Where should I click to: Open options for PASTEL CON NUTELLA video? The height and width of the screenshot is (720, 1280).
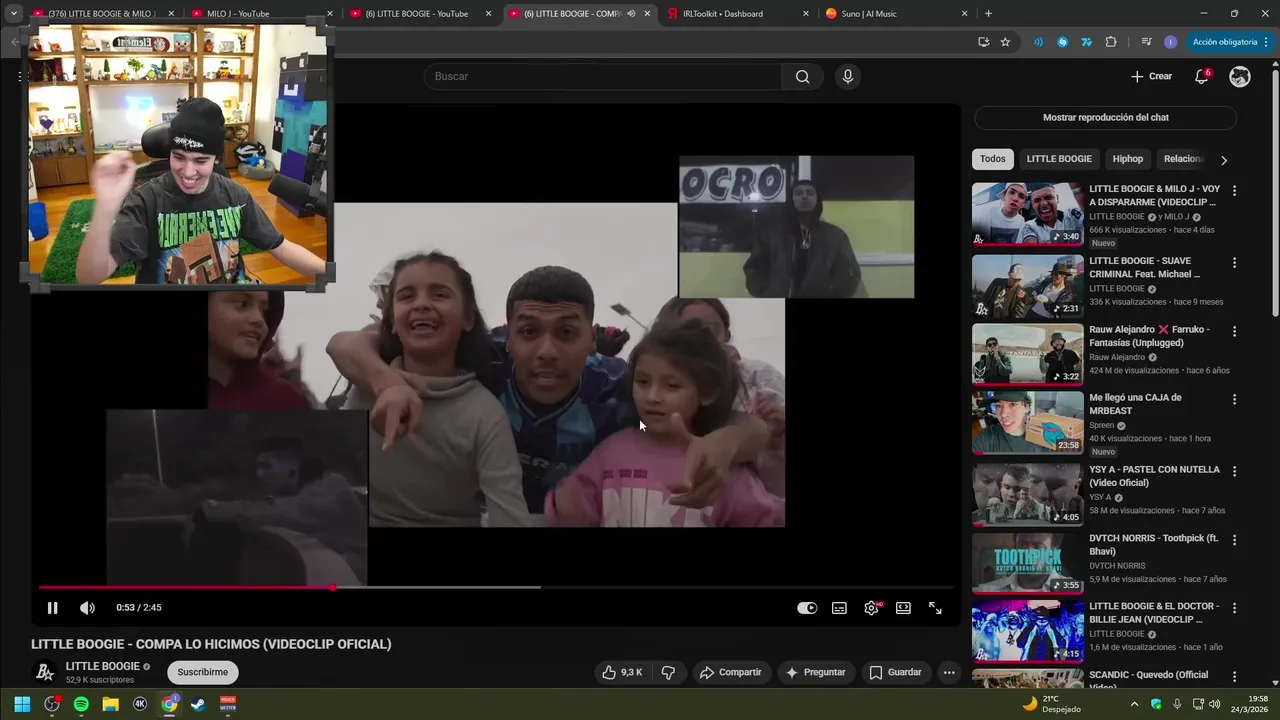click(x=1234, y=471)
